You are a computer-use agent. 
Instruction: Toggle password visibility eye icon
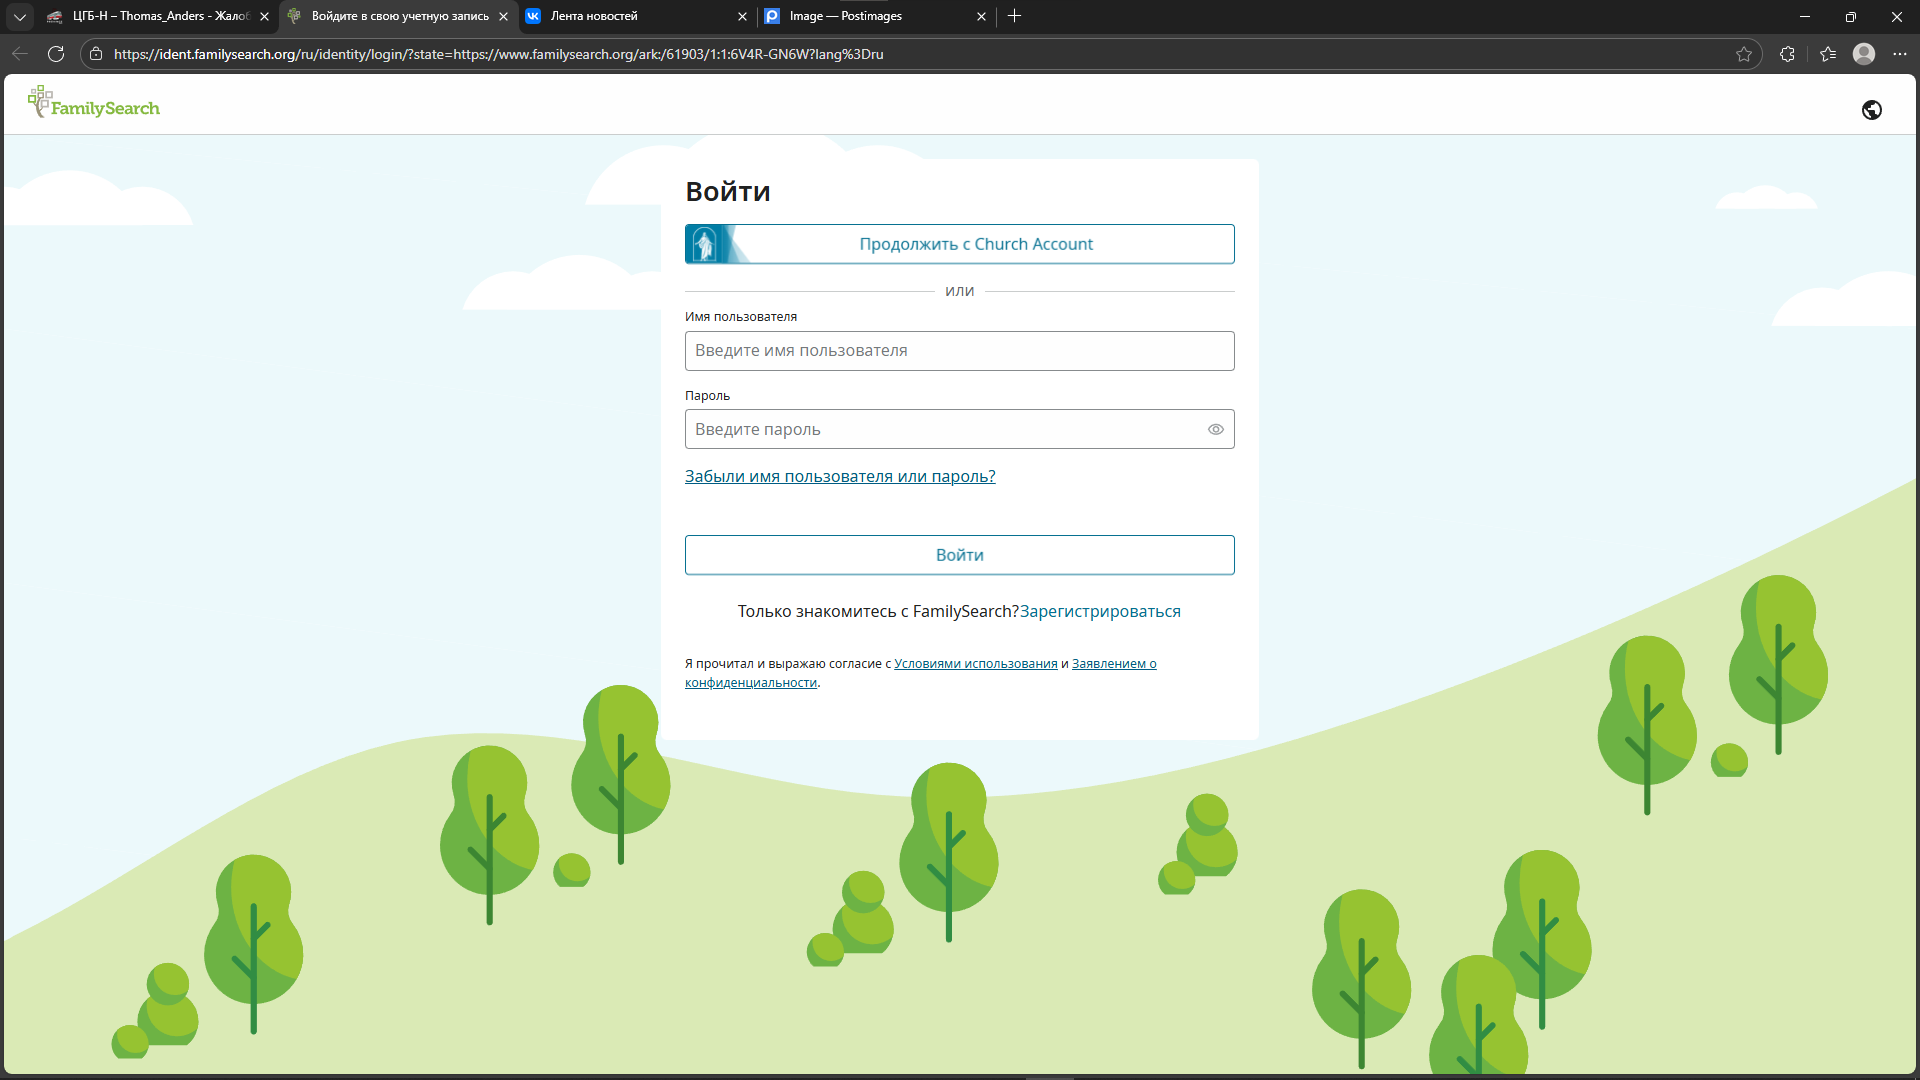click(x=1215, y=430)
